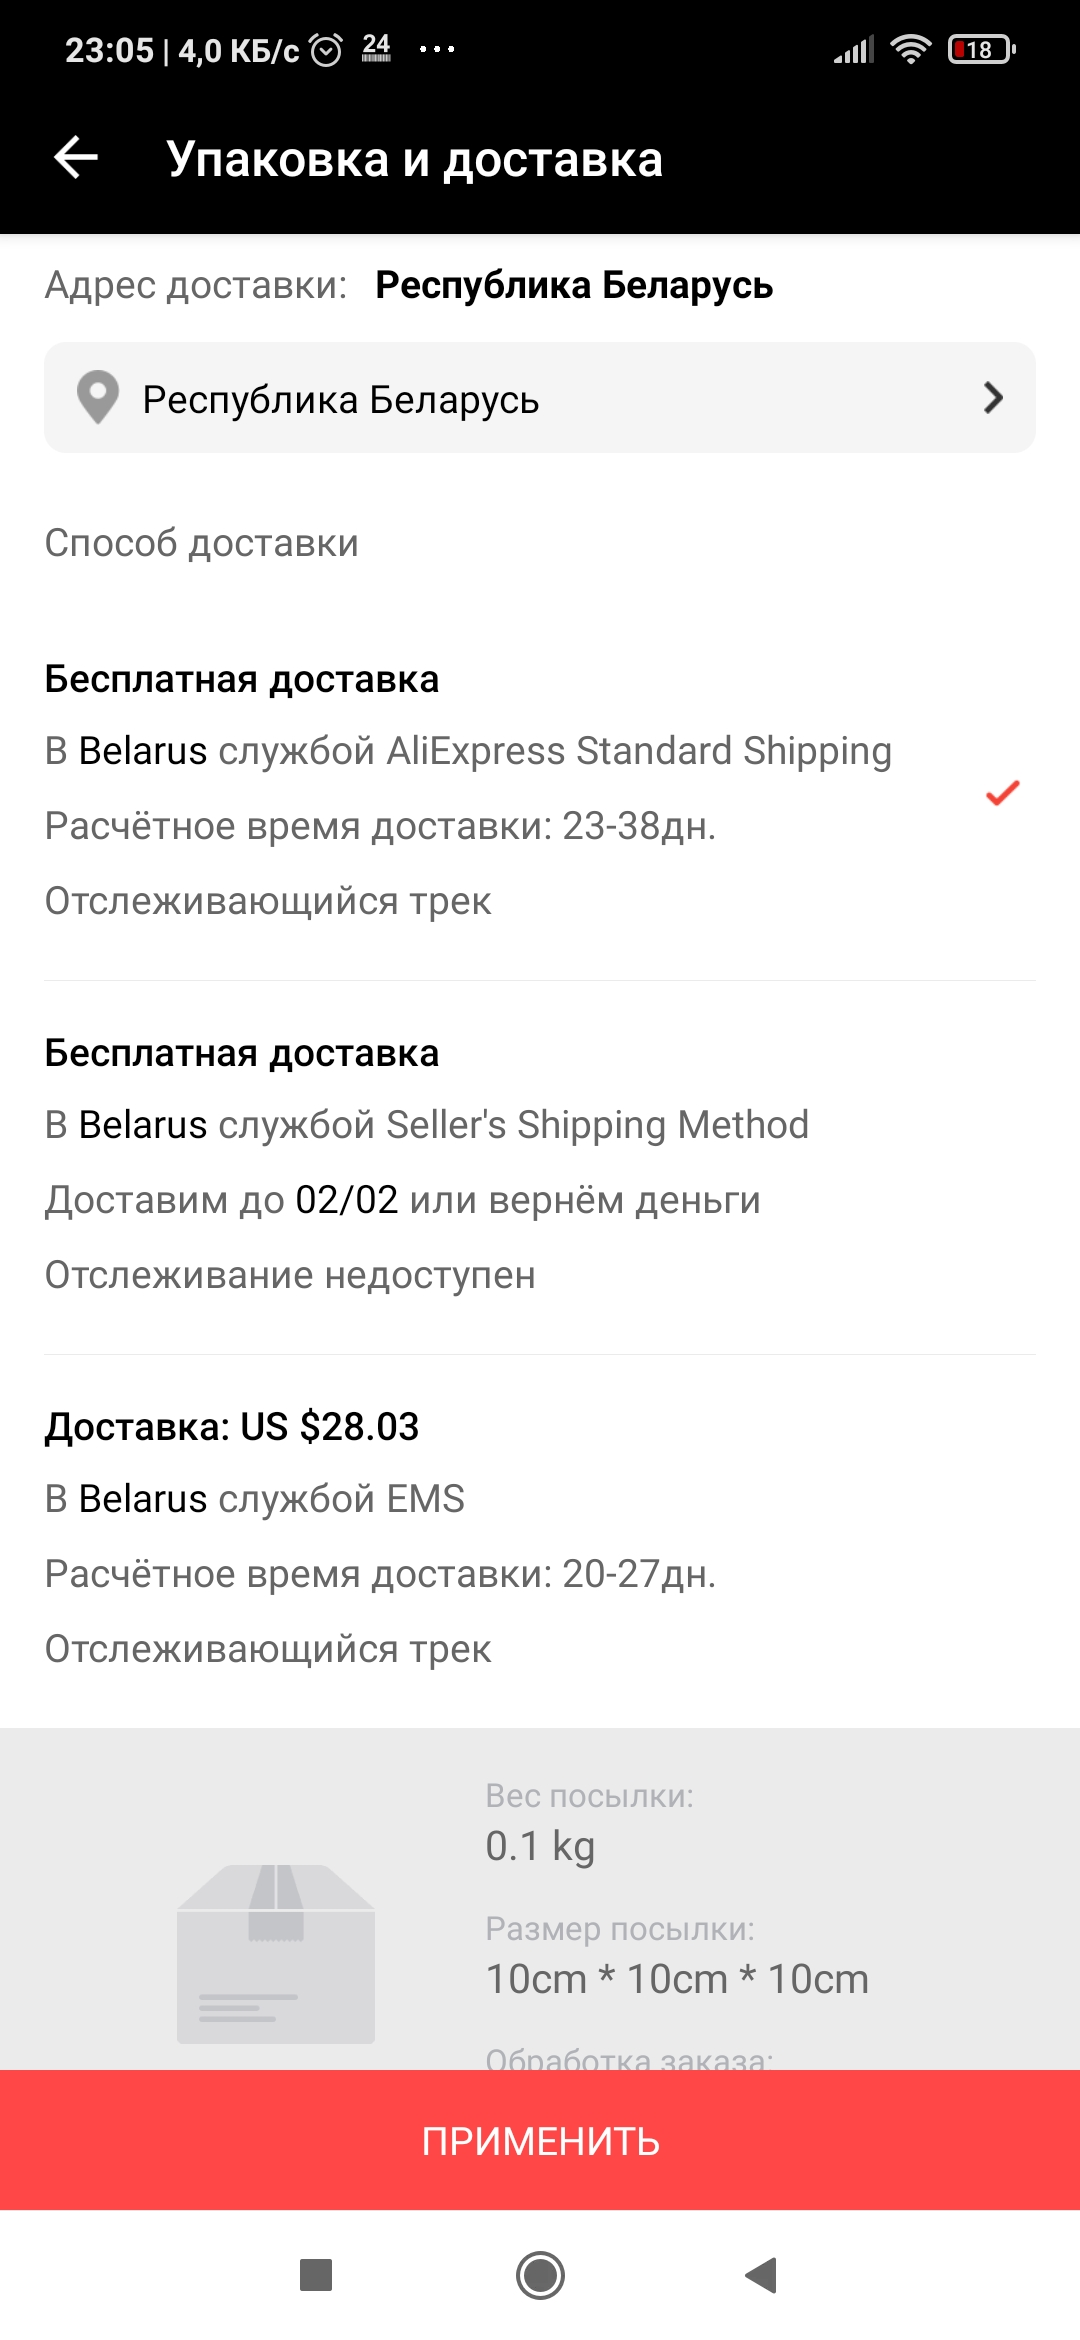
Task: Choose EMS delivery for US $28.03
Action: coord(540,1538)
